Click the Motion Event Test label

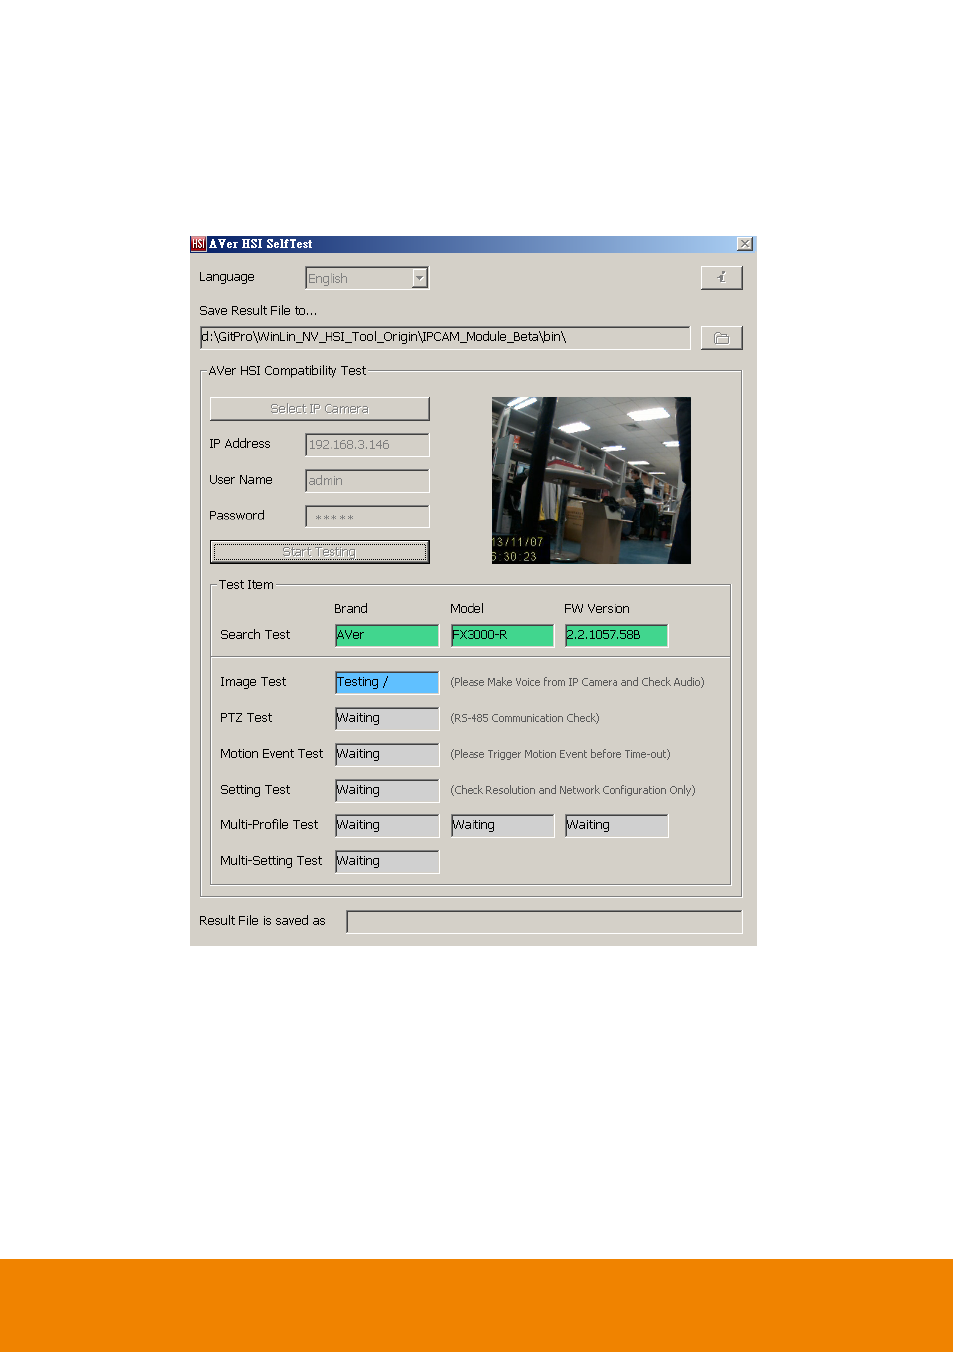tap(272, 754)
